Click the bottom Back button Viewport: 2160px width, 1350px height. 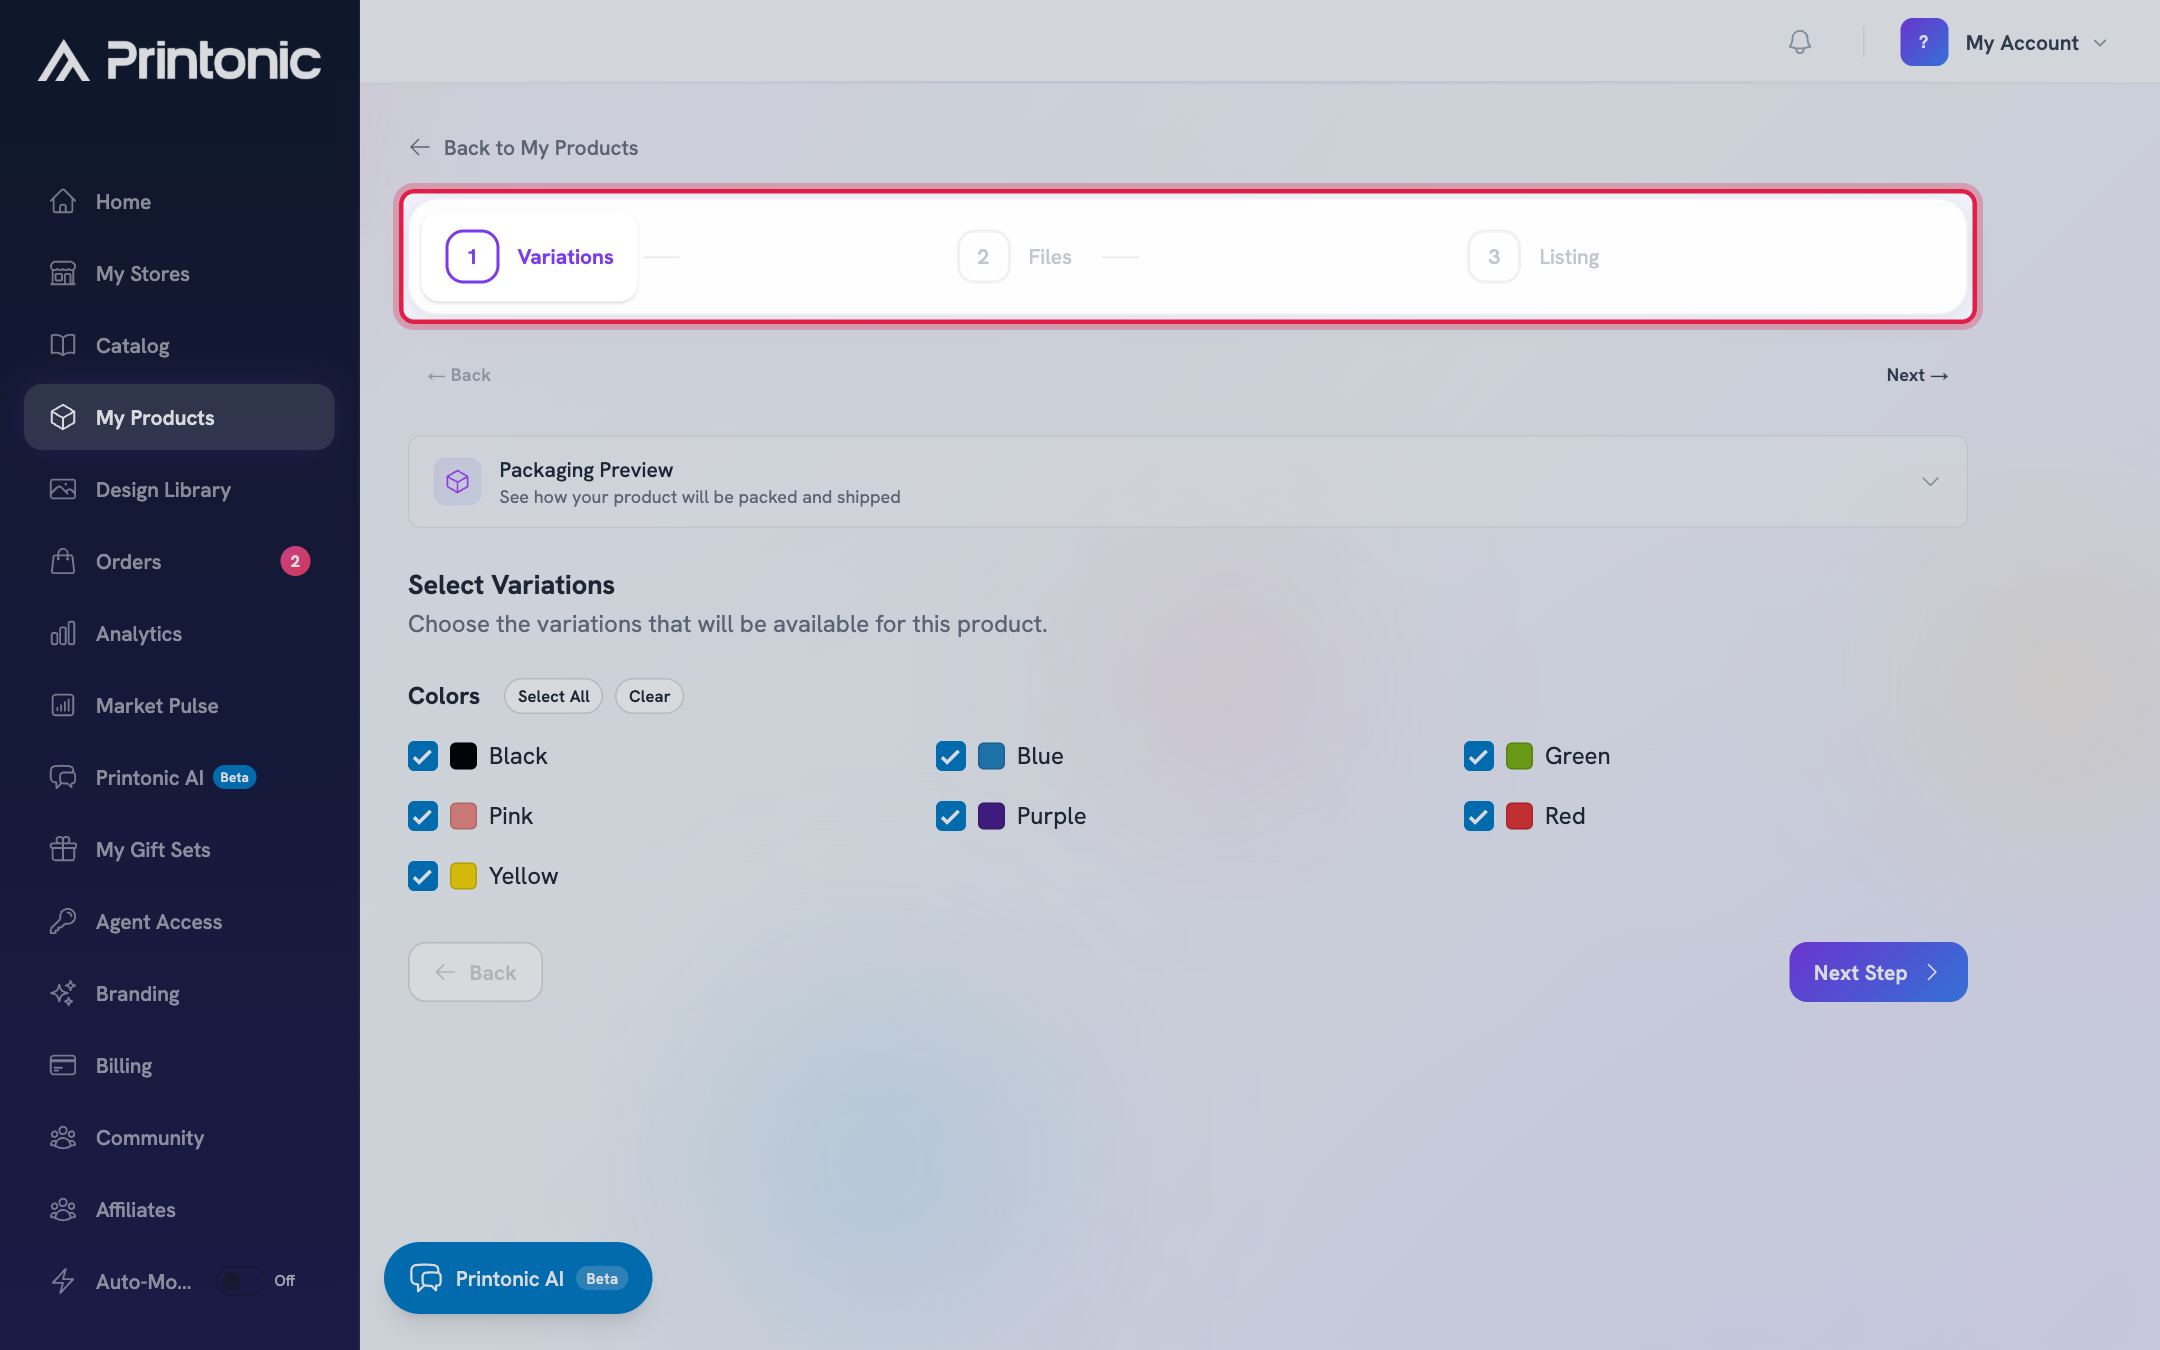pos(475,972)
